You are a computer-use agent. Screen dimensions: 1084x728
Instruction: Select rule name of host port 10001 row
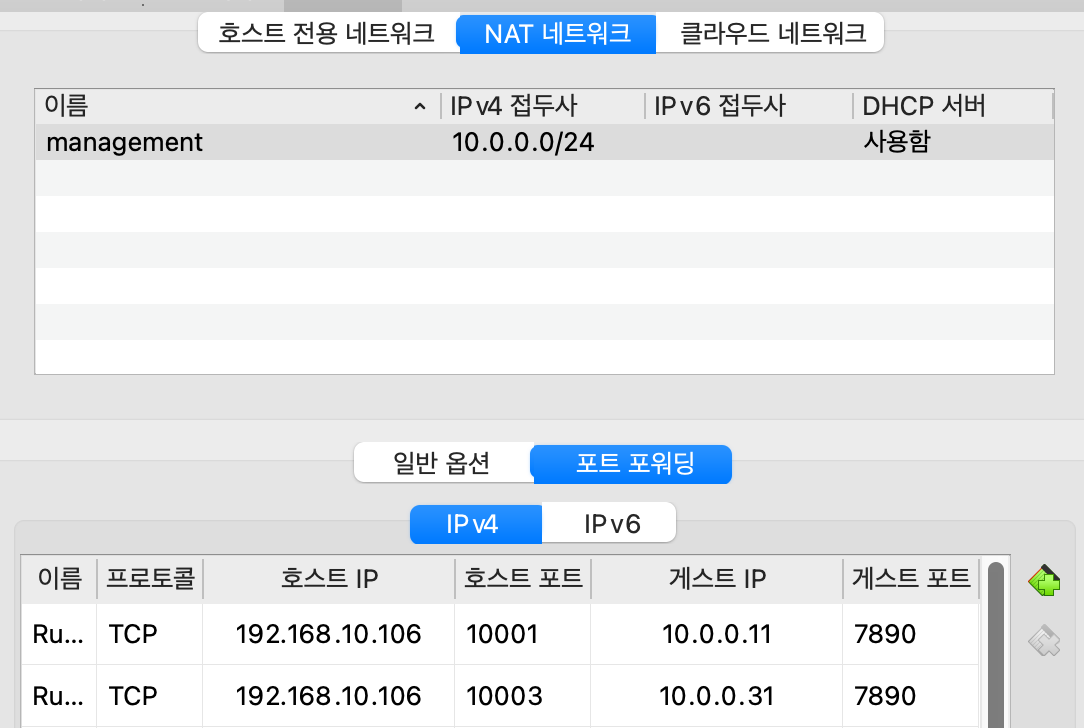click(x=59, y=634)
